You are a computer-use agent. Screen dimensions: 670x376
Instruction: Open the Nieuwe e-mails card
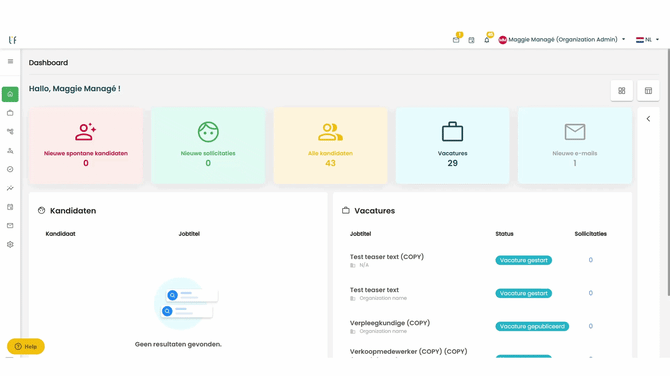[575, 145]
